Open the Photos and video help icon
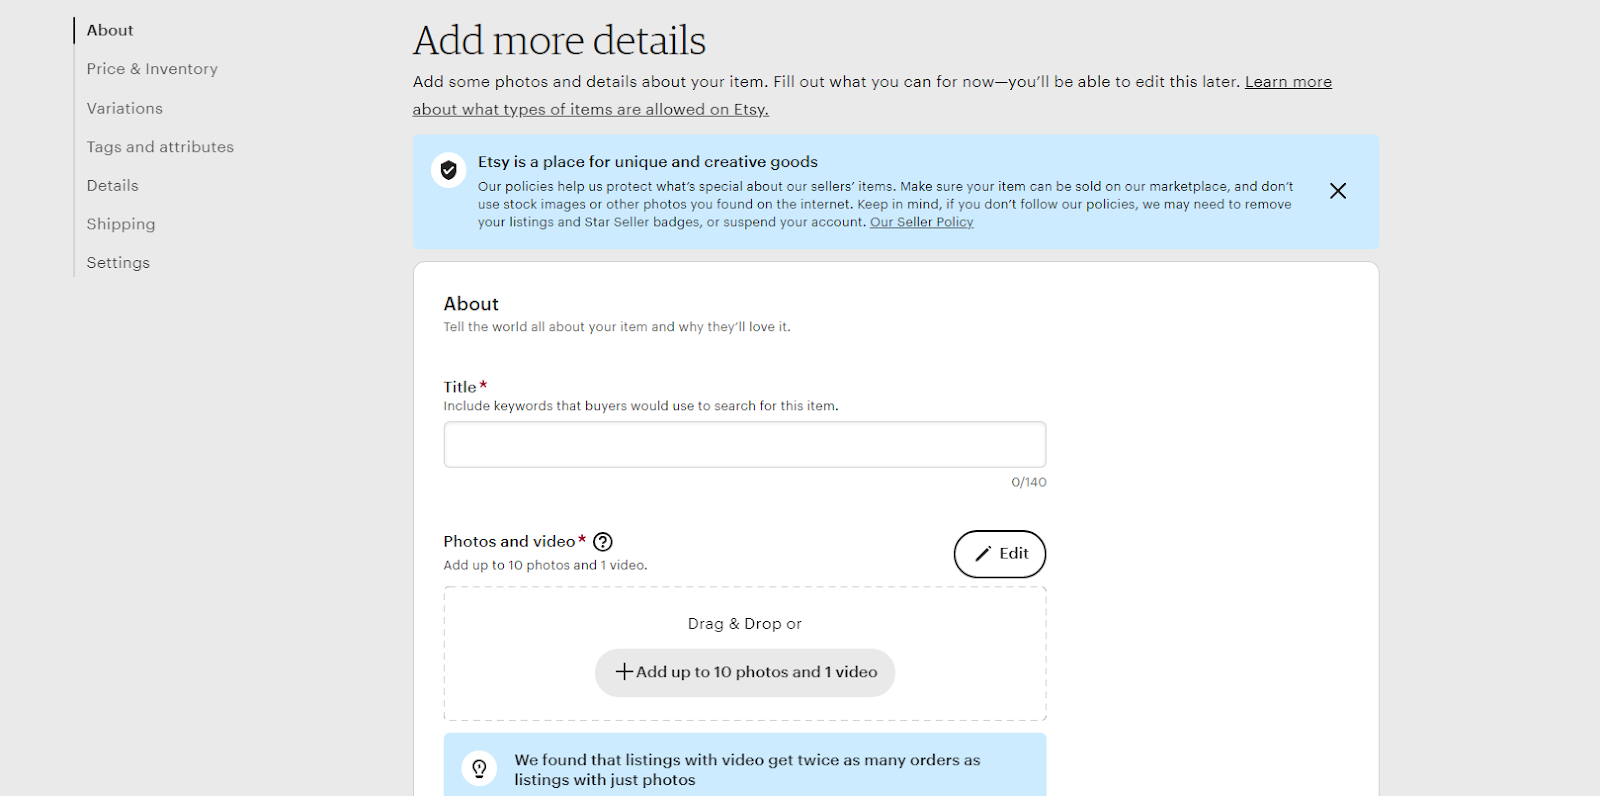The image size is (1600, 796). point(602,541)
